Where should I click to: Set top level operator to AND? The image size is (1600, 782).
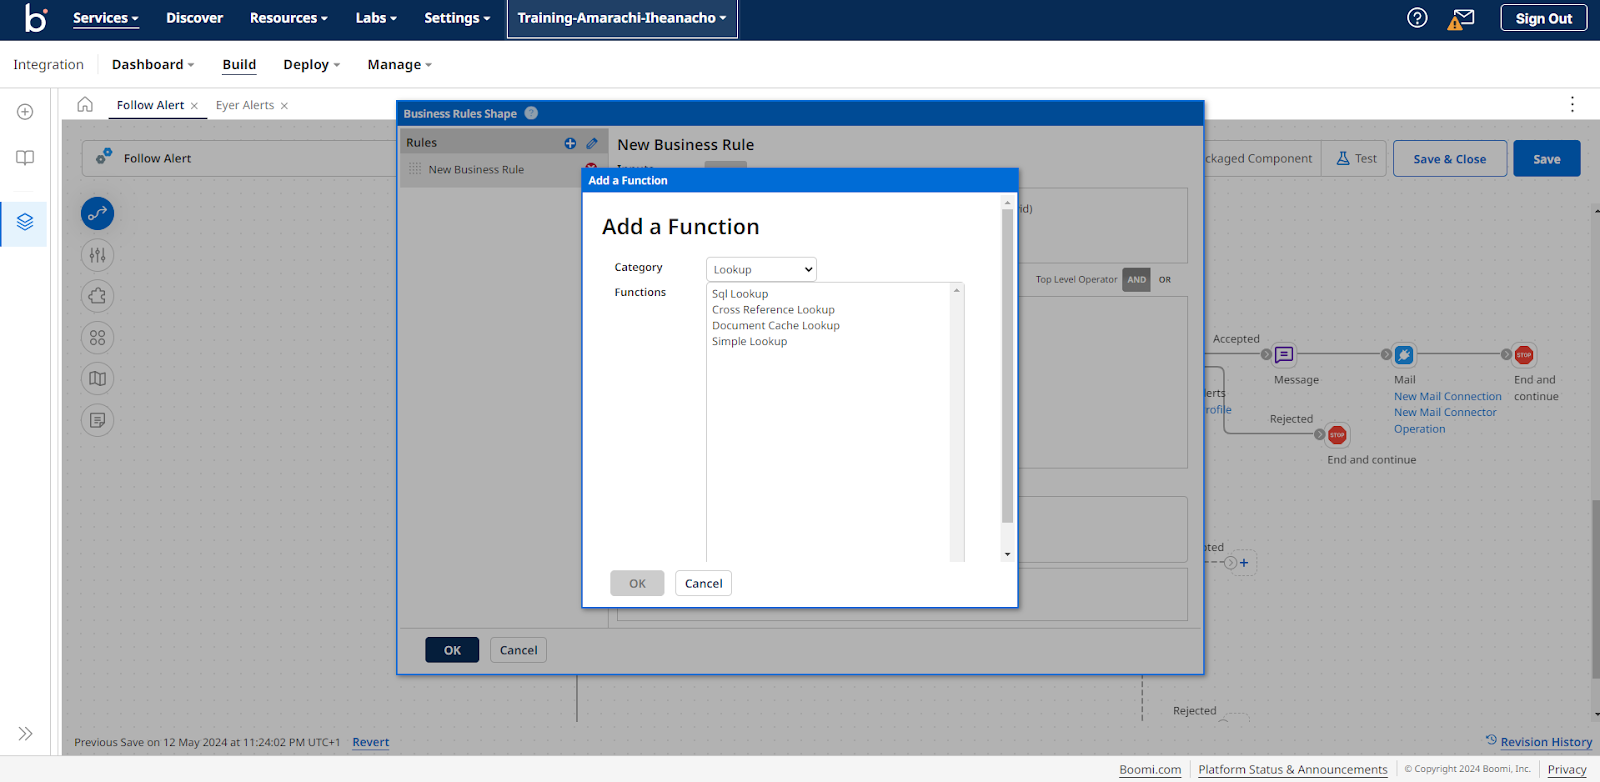point(1137,280)
